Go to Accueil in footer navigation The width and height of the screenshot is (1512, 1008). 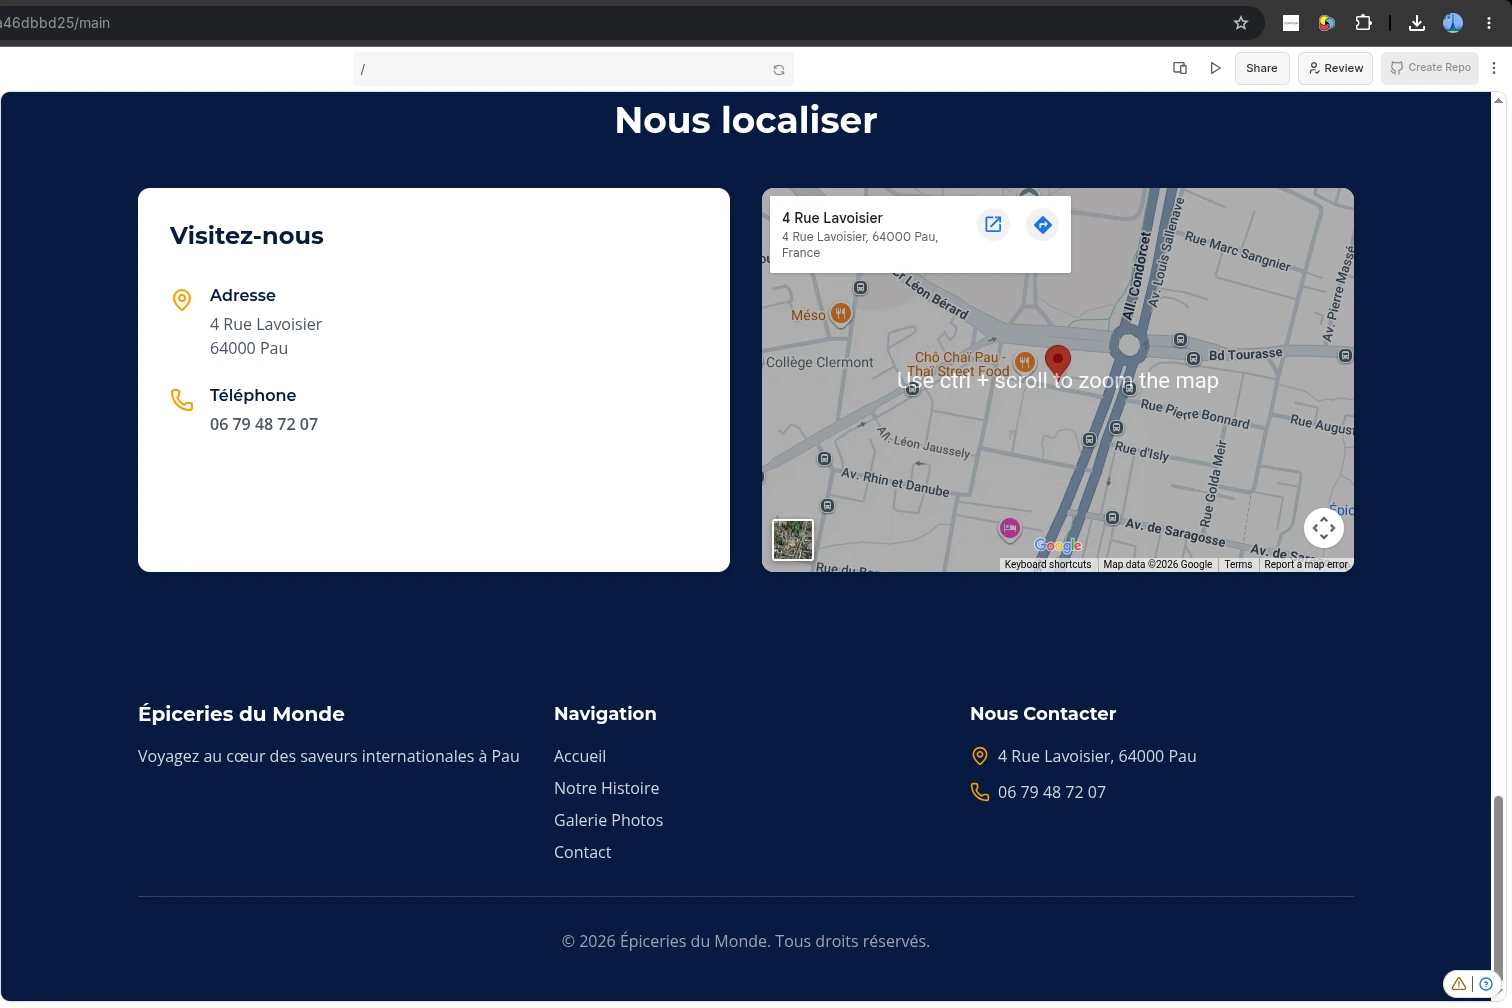tap(580, 756)
